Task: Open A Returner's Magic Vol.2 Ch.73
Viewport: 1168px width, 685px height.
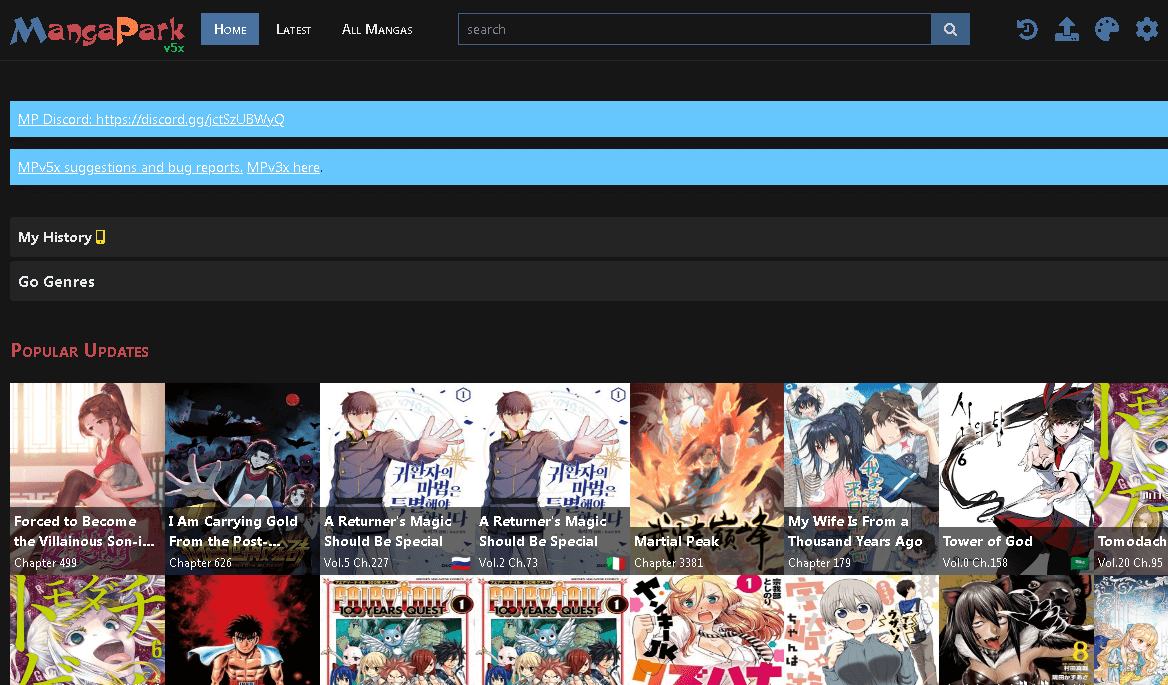Action: 508,563
